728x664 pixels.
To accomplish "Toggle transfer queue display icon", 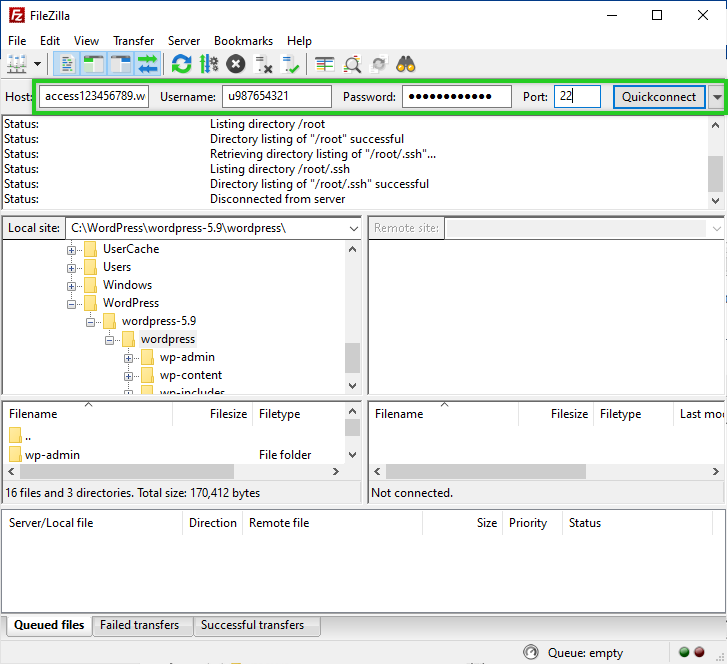I will (148, 65).
